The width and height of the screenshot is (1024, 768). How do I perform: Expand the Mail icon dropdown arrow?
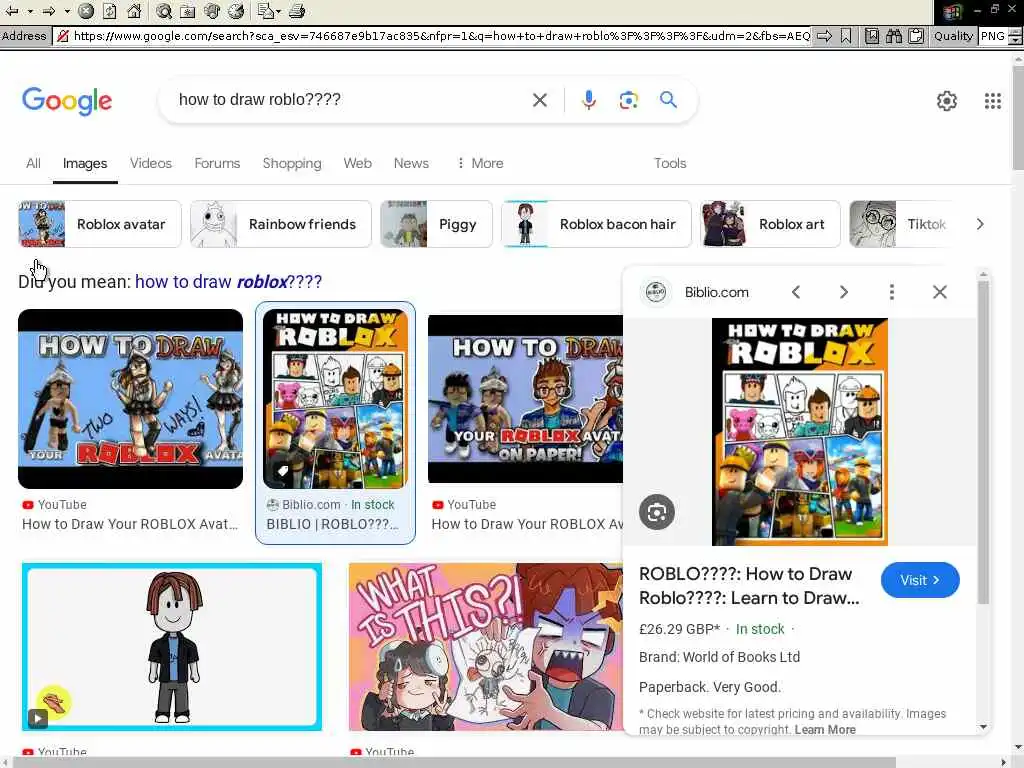pyautogui.click(x=278, y=11)
